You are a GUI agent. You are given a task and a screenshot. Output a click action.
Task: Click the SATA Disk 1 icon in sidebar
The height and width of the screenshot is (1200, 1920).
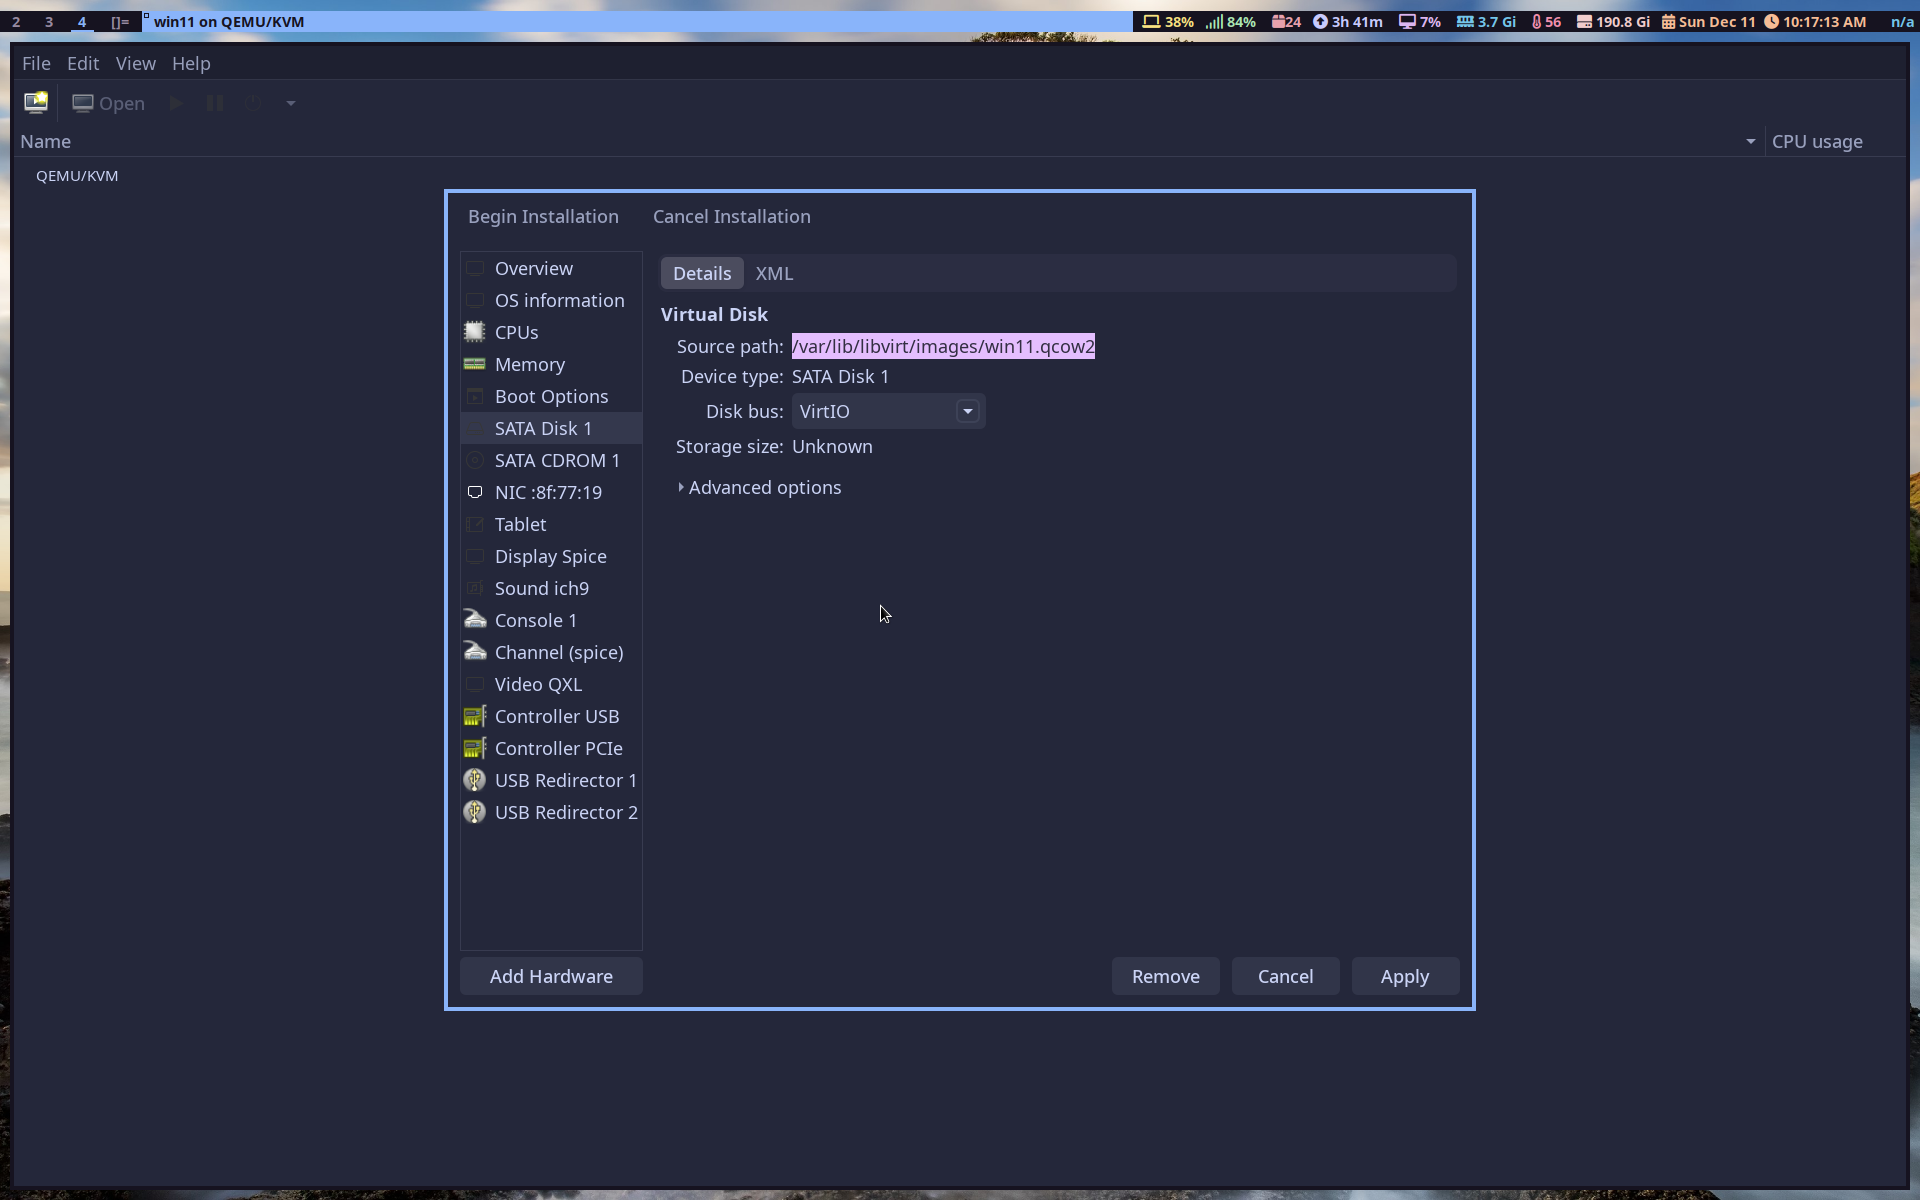point(474,427)
